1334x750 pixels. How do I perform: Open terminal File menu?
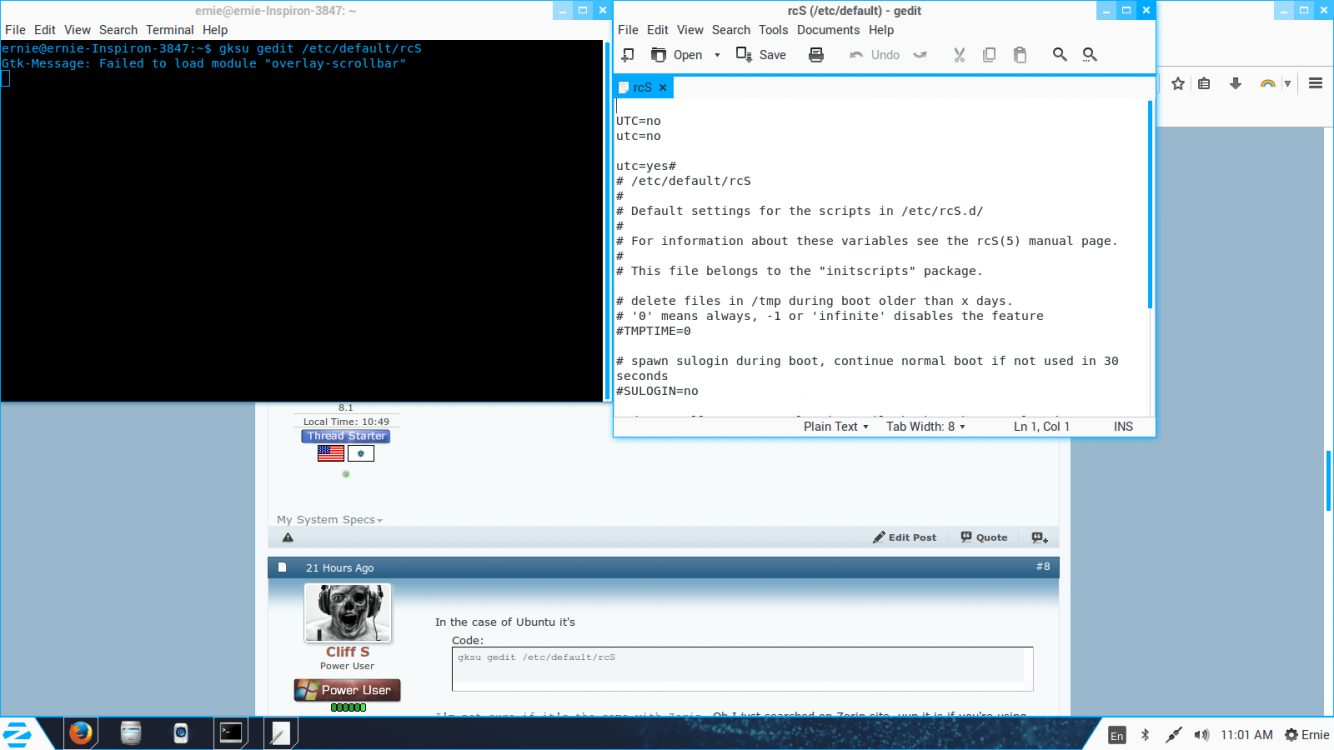(15, 30)
